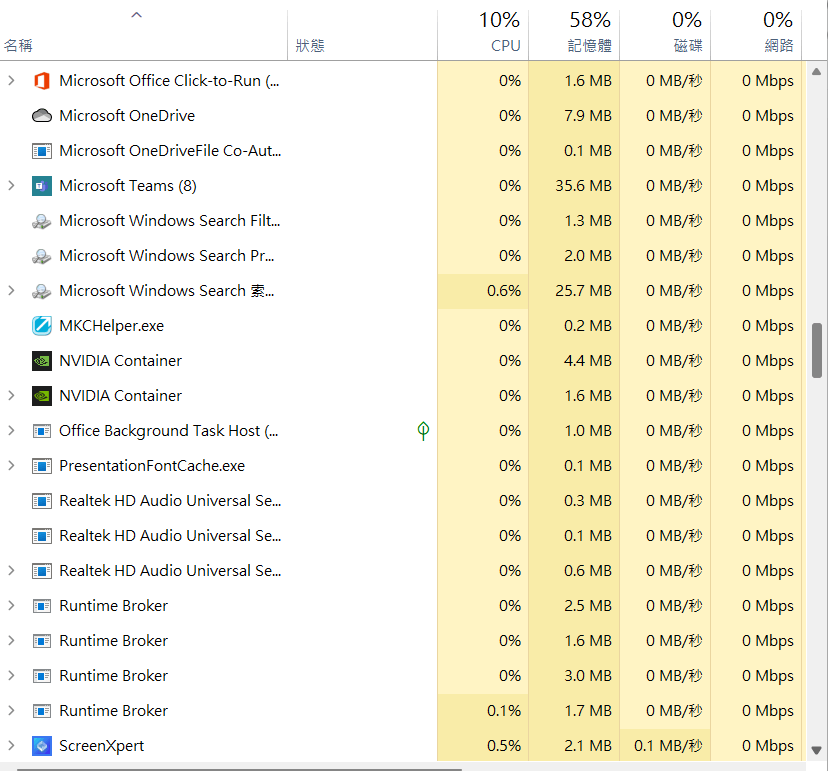Click the 3.0 MB memory value

pyautogui.click(x=588, y=676)
